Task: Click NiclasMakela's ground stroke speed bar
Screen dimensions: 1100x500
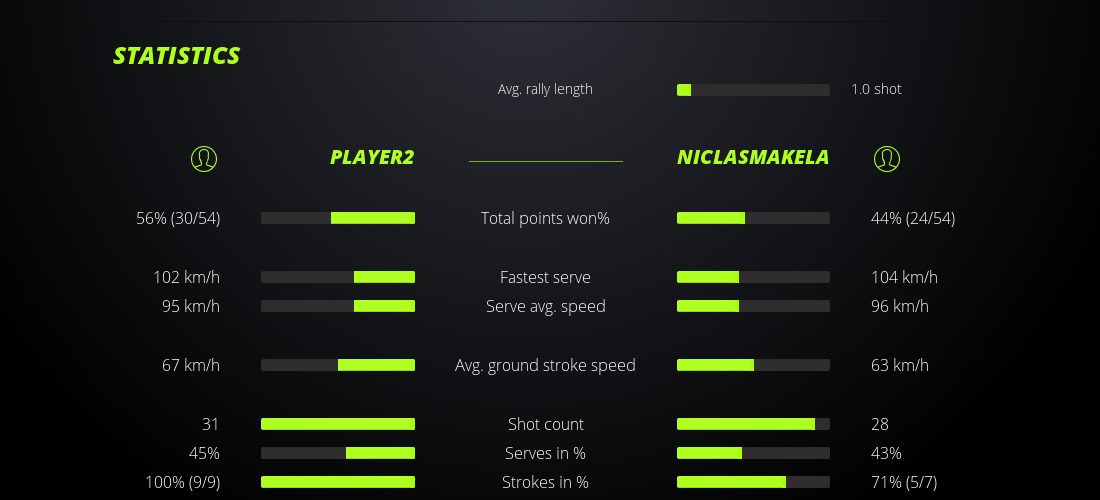Action: [753, 365]
